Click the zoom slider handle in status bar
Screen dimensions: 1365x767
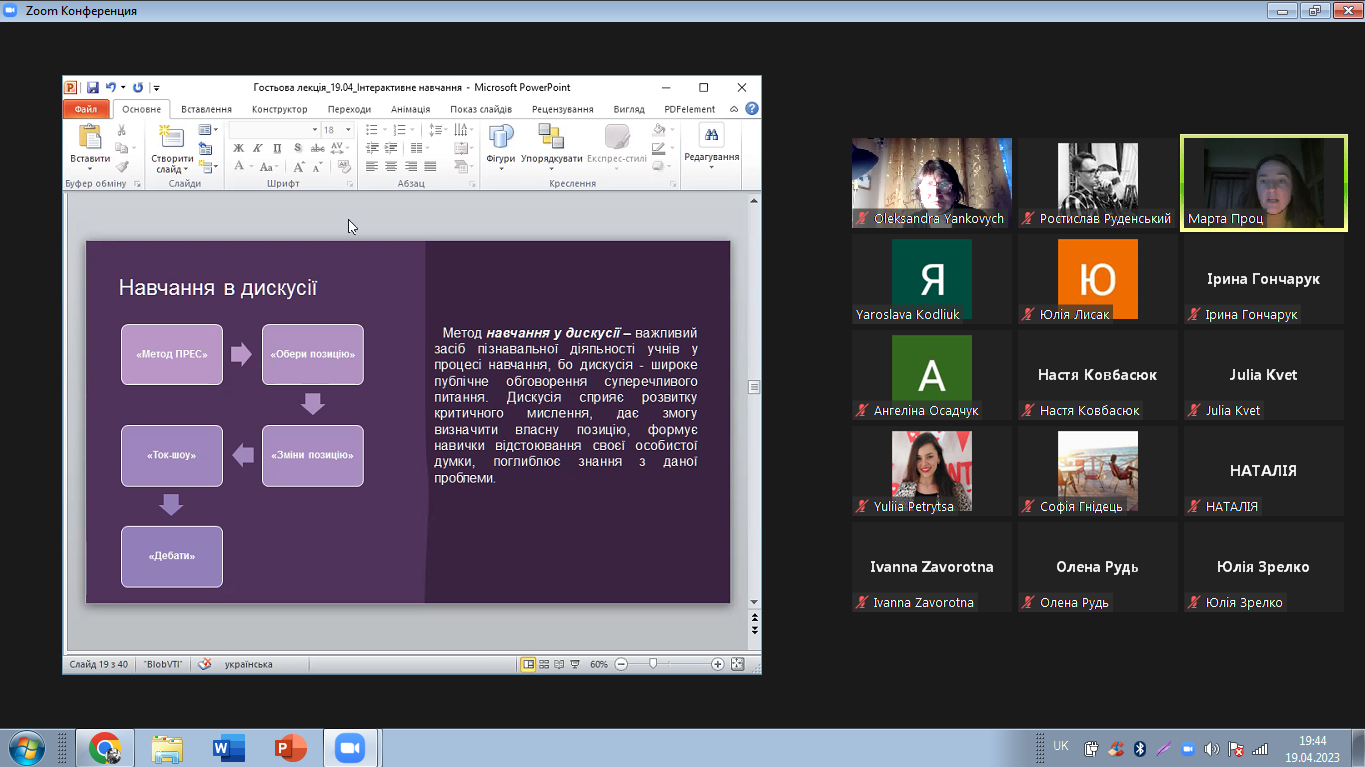click(653, 664)
